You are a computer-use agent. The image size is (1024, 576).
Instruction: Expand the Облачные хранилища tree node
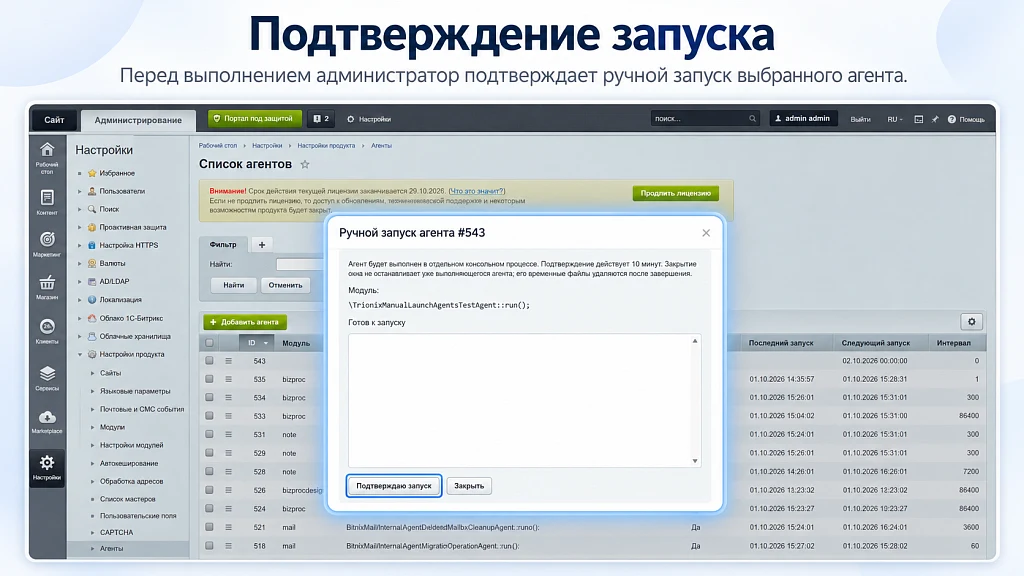point(80,336)
